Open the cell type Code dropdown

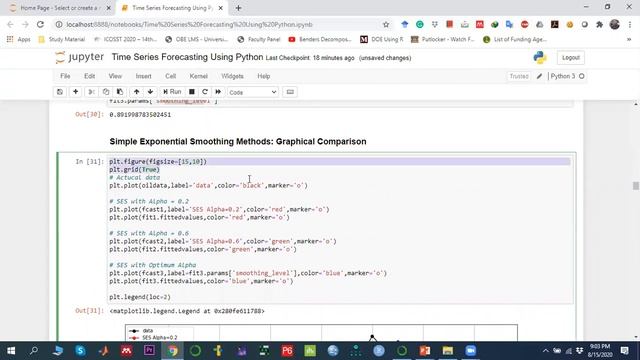click(x=253, y=92)
